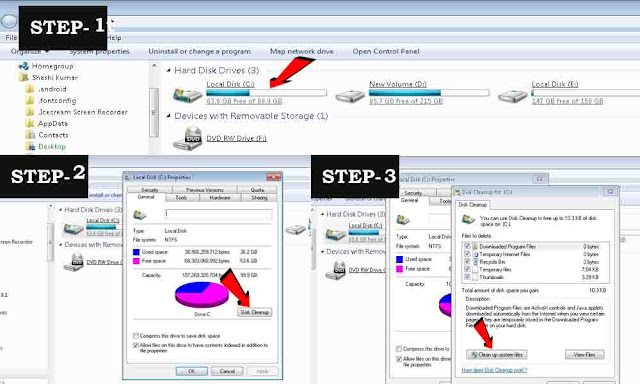Open the File menu
The image size is (640, 384).
tap(11, 38)
